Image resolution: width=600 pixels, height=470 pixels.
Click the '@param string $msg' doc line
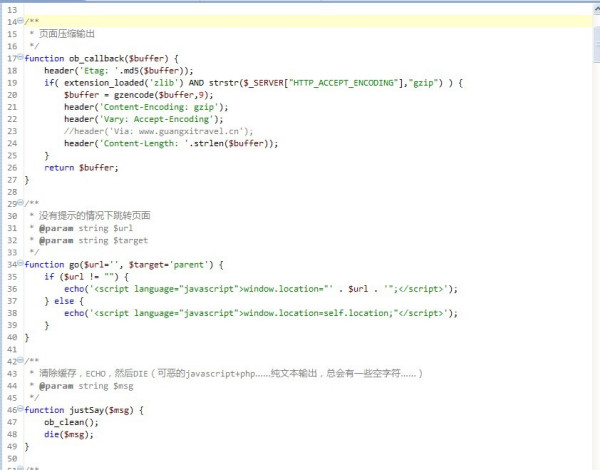[86, 386]
